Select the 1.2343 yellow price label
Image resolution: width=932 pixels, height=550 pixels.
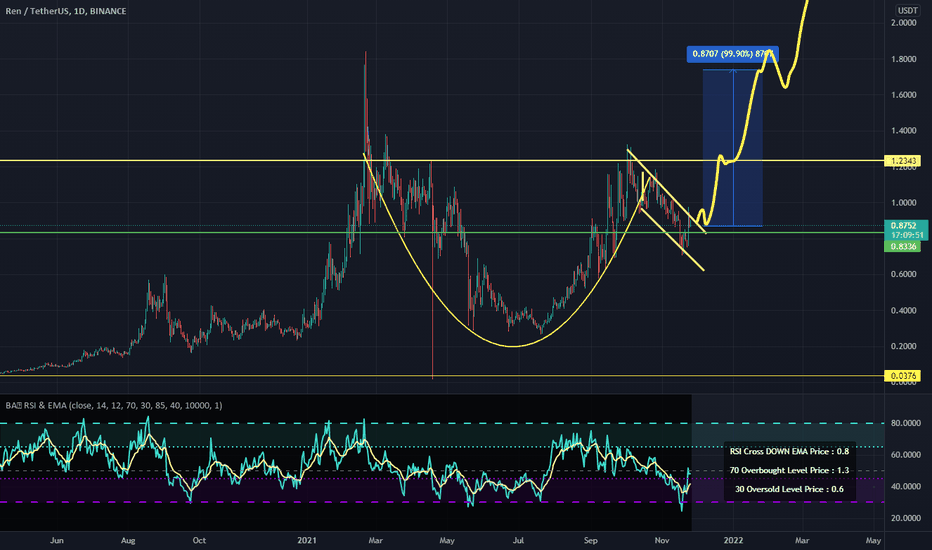(x=903, y=161)
